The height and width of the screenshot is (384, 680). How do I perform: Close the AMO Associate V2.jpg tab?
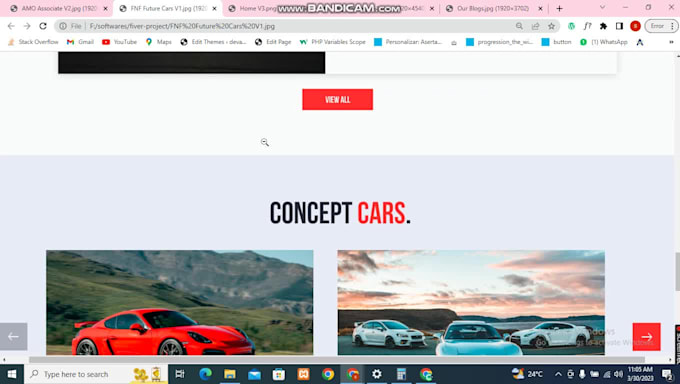coord(105,8)
